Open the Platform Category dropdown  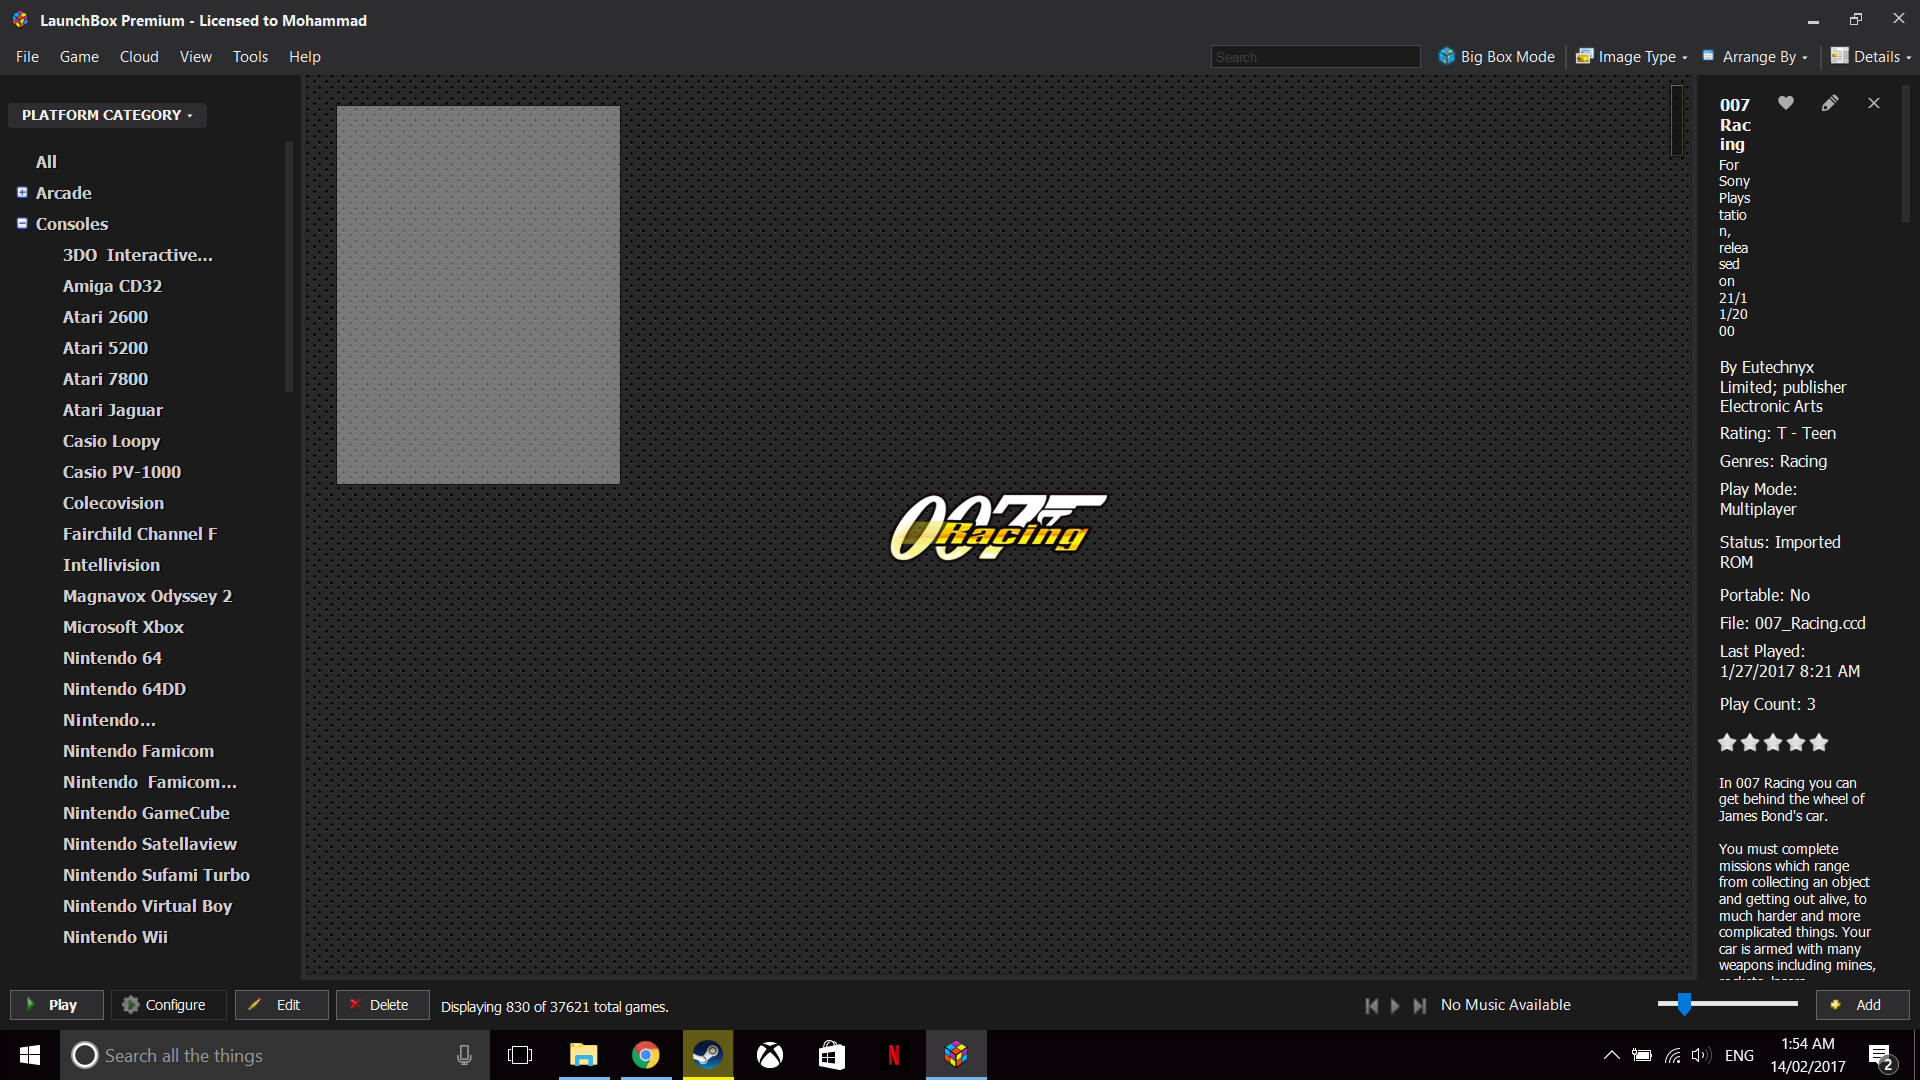[107, 115]
